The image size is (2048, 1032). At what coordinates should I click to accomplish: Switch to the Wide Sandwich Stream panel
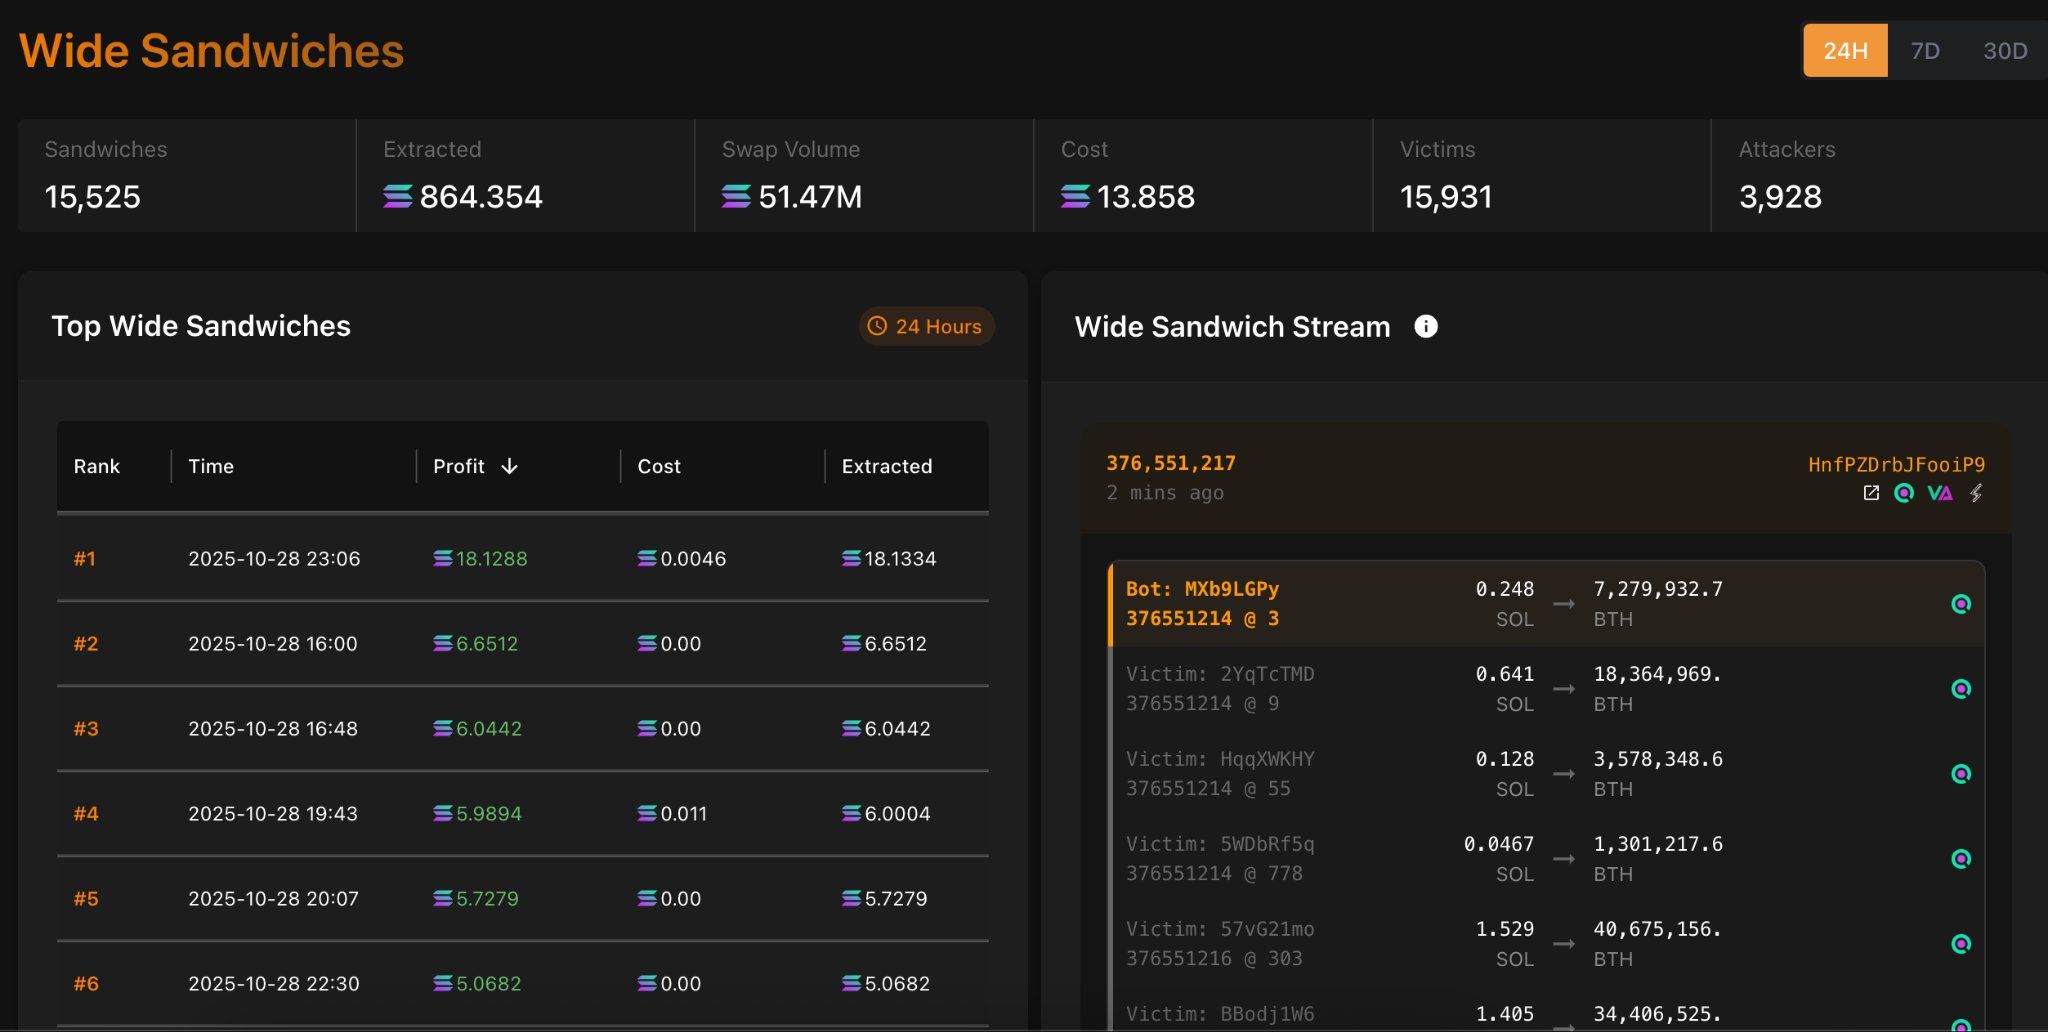point(1232,326)
